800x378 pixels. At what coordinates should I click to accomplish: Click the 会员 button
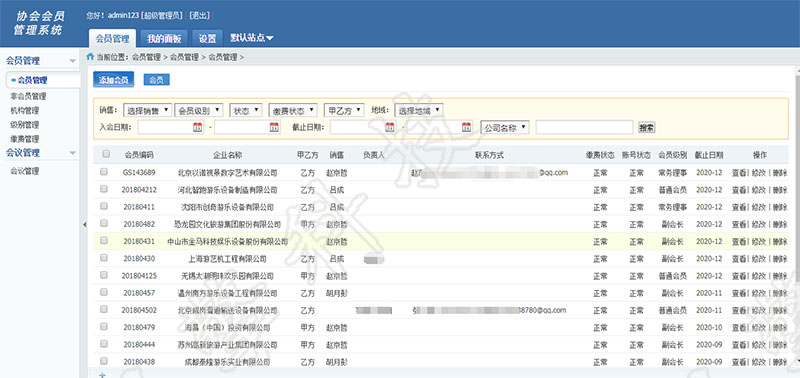157,80
